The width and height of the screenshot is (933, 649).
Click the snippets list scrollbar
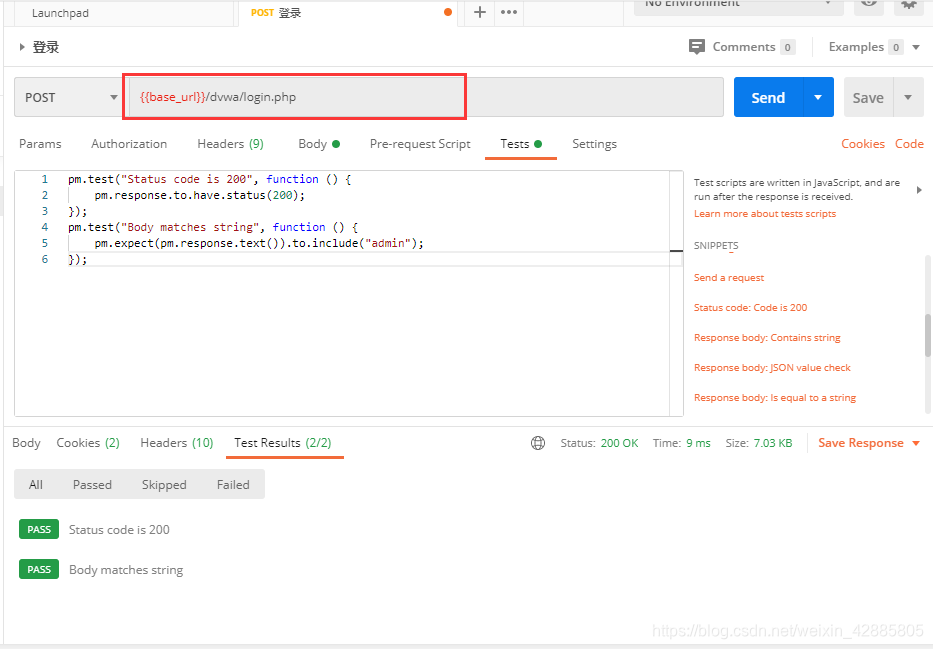[x=928, y=336]
